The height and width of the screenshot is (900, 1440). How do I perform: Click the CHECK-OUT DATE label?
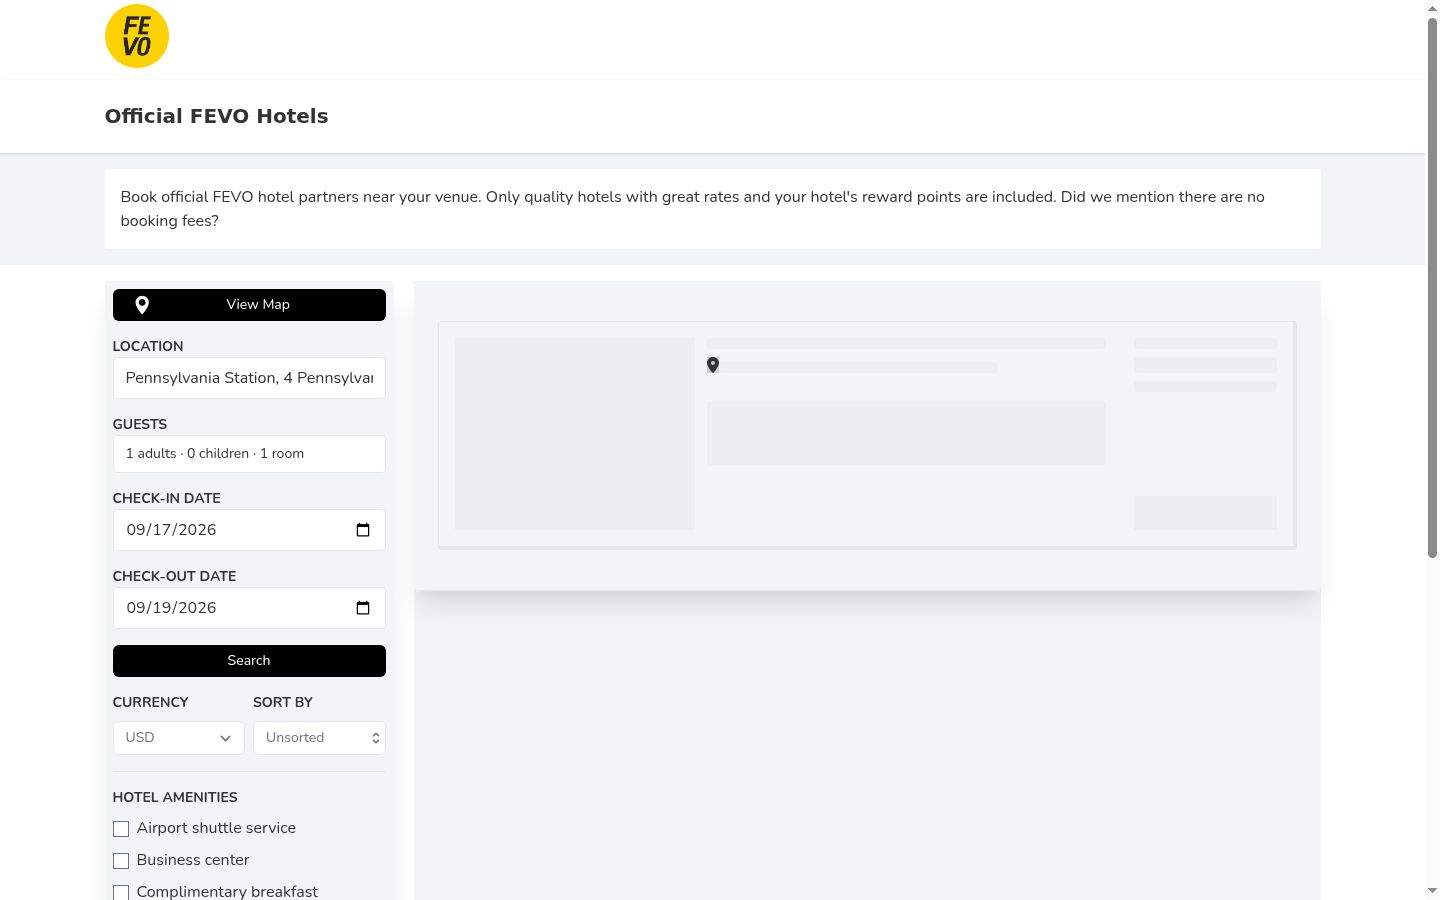pyautogui.click(x=175, y=576)
